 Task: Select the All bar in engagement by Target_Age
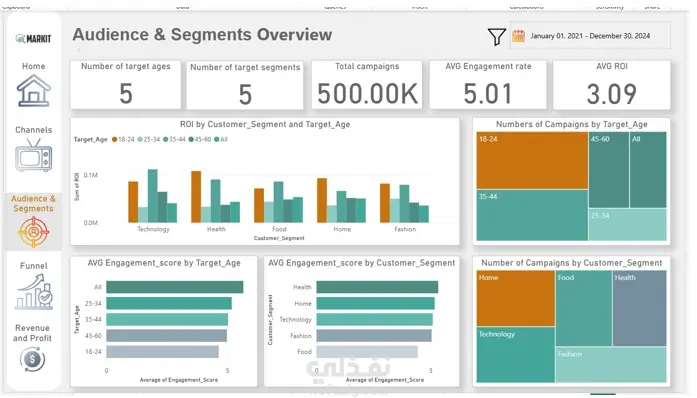point(175,287)
